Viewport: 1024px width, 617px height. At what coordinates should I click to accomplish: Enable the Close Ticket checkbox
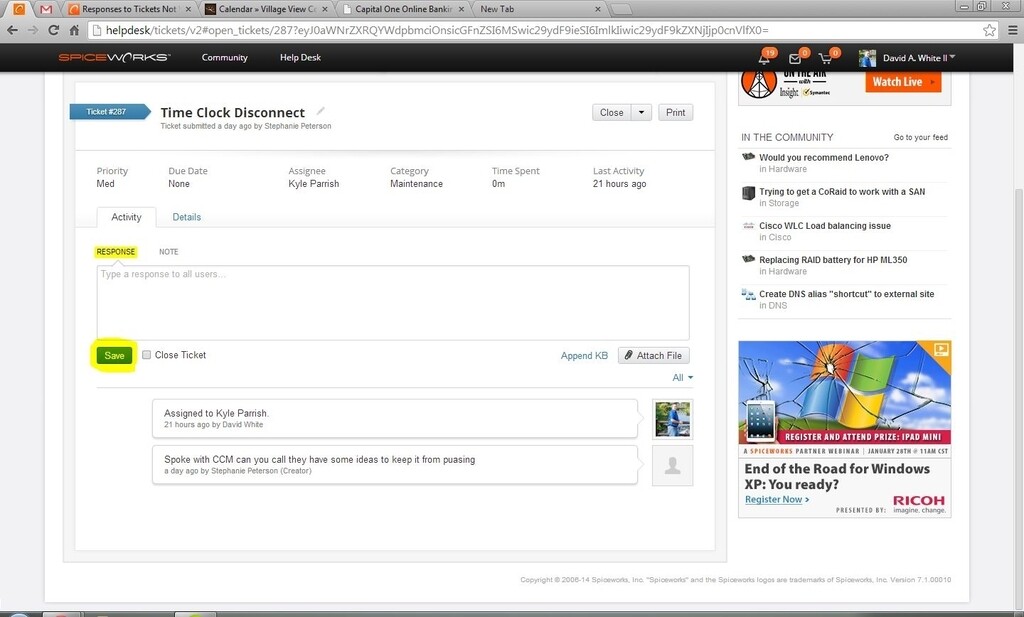point(146,355)
